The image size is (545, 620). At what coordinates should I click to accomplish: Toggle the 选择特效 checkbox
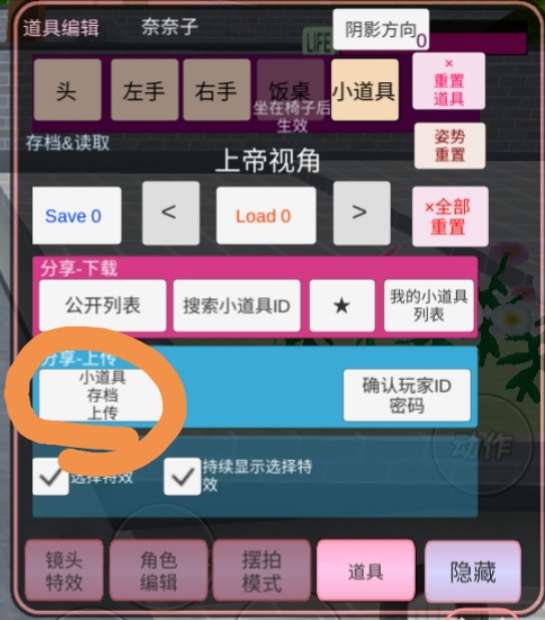50,476
